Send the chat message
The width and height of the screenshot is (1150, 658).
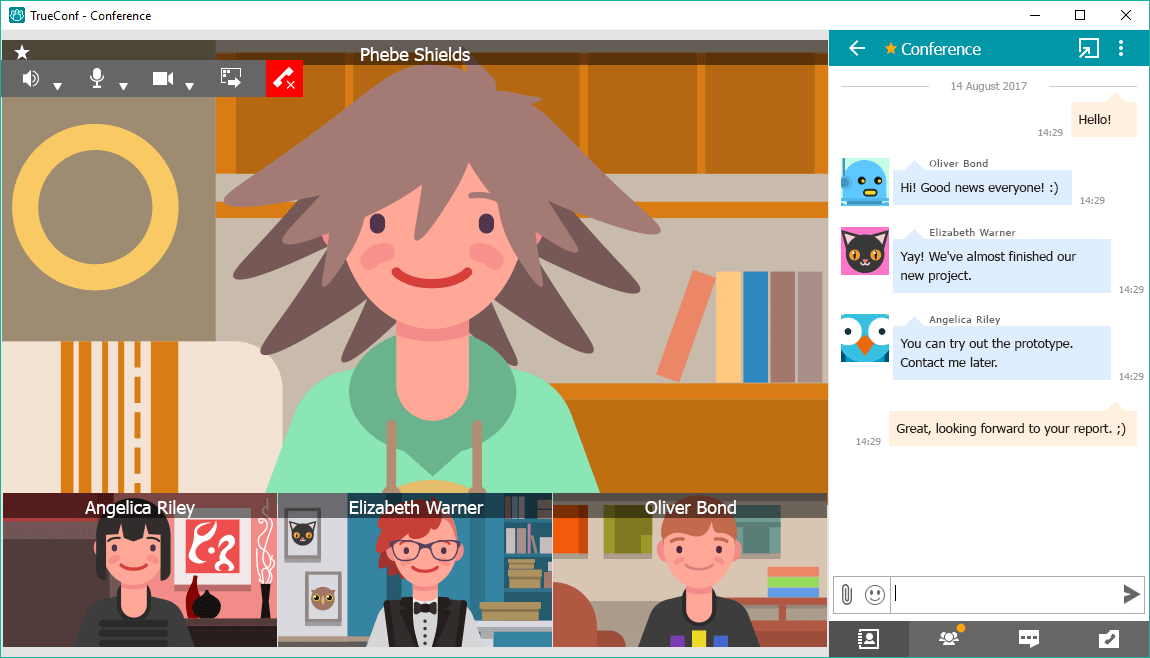tap(1132, 594)
